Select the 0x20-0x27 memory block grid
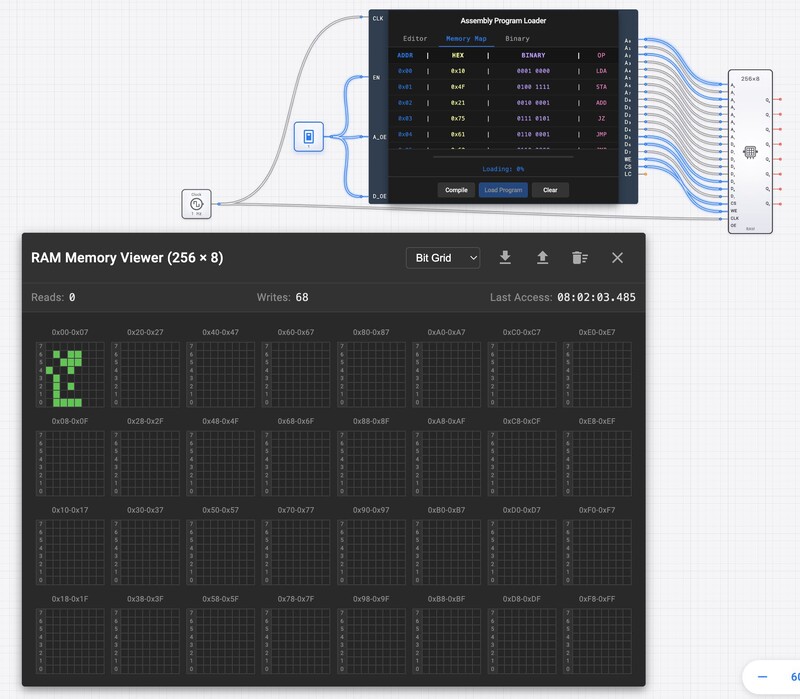The width and height of the screenshot is (800, 699). pyautogui.click(x=145, y=375)
